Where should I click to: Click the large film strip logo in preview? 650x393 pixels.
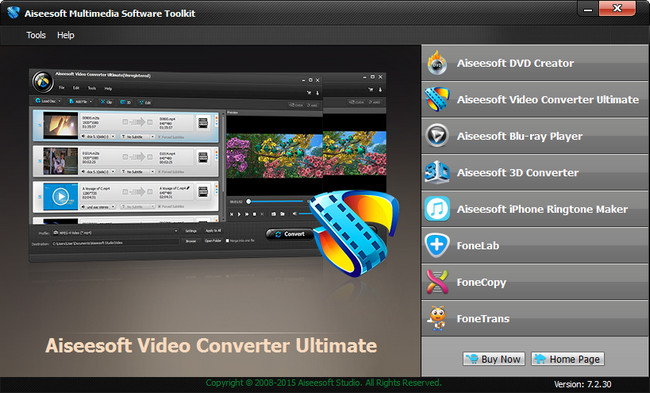pyautogui.click(x=354, y=233)
